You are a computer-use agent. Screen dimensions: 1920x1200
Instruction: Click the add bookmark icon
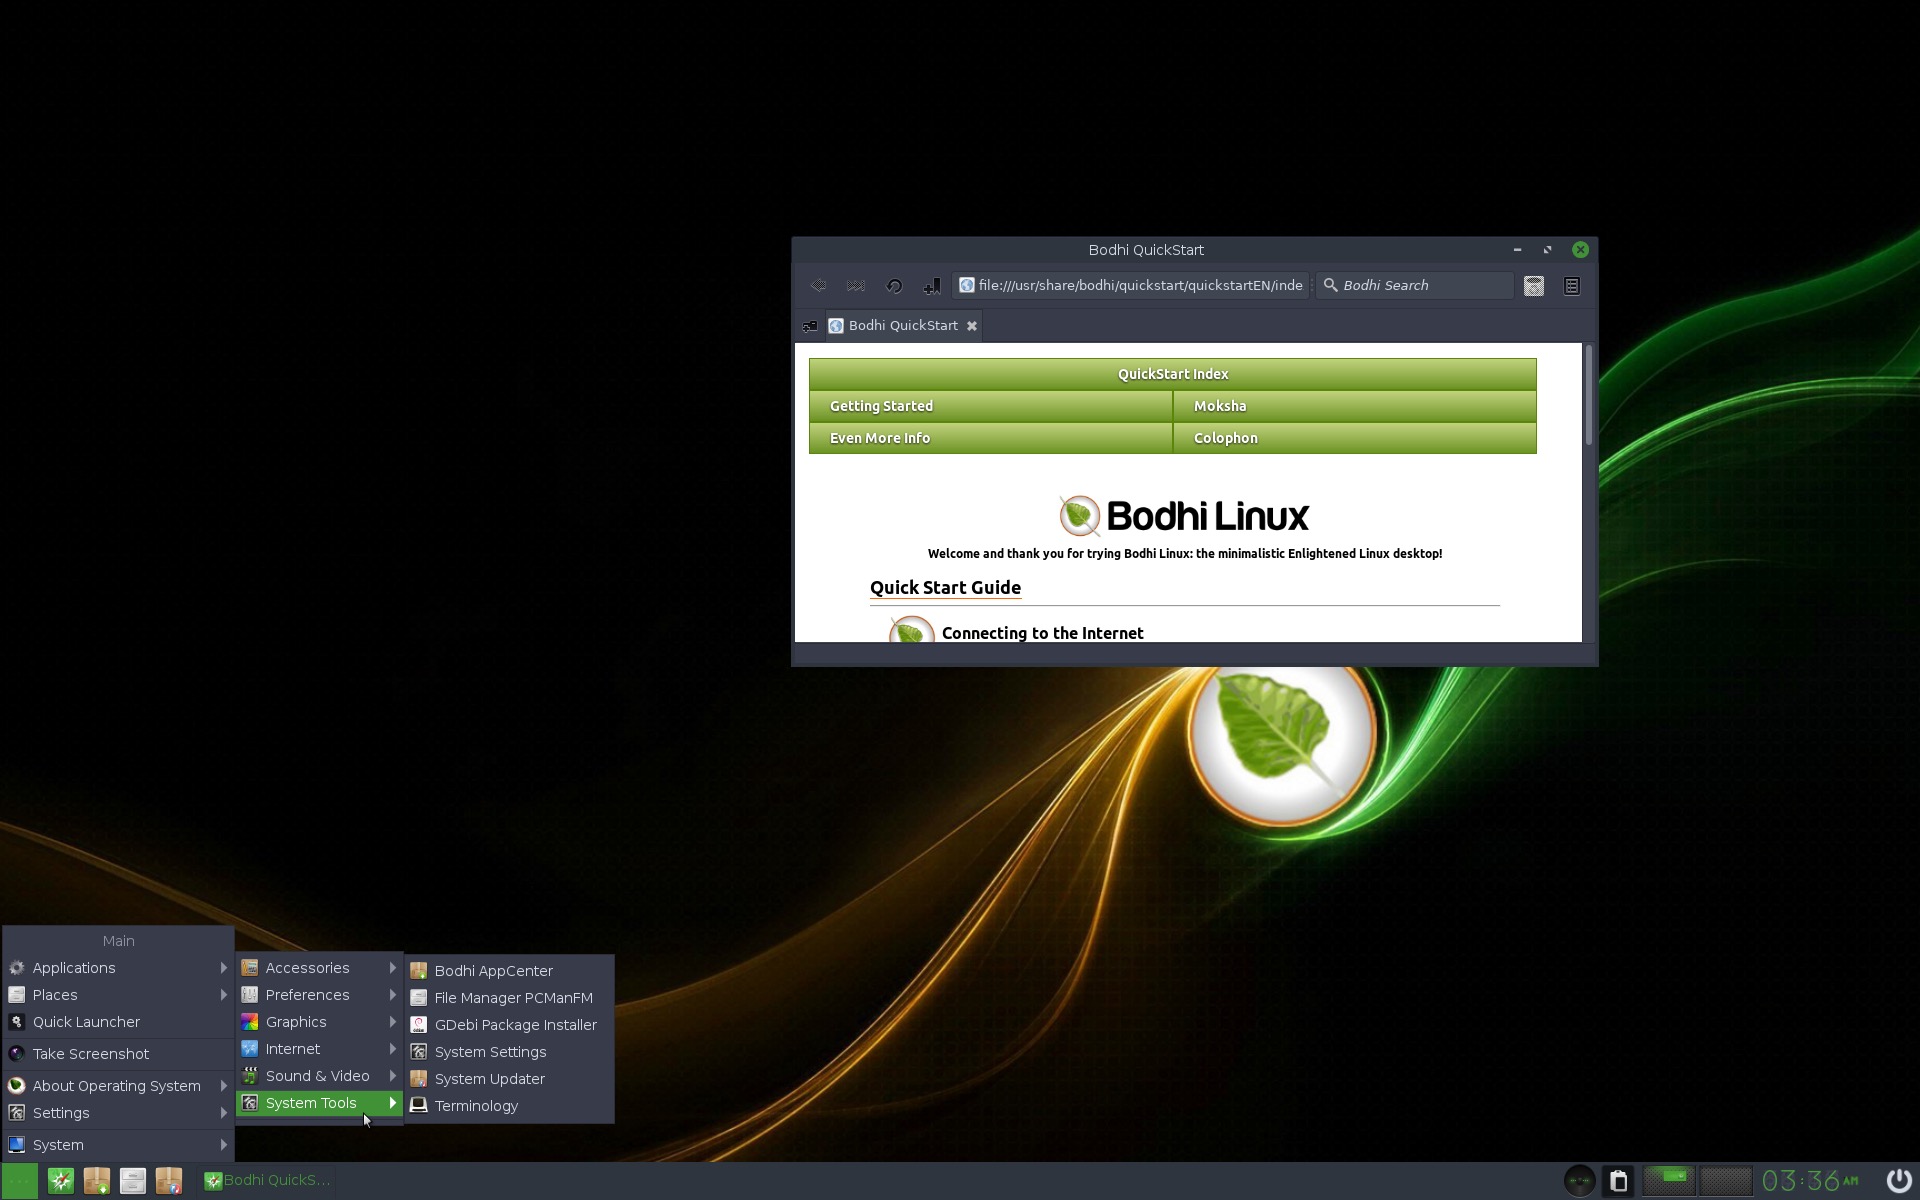point(932,286)
